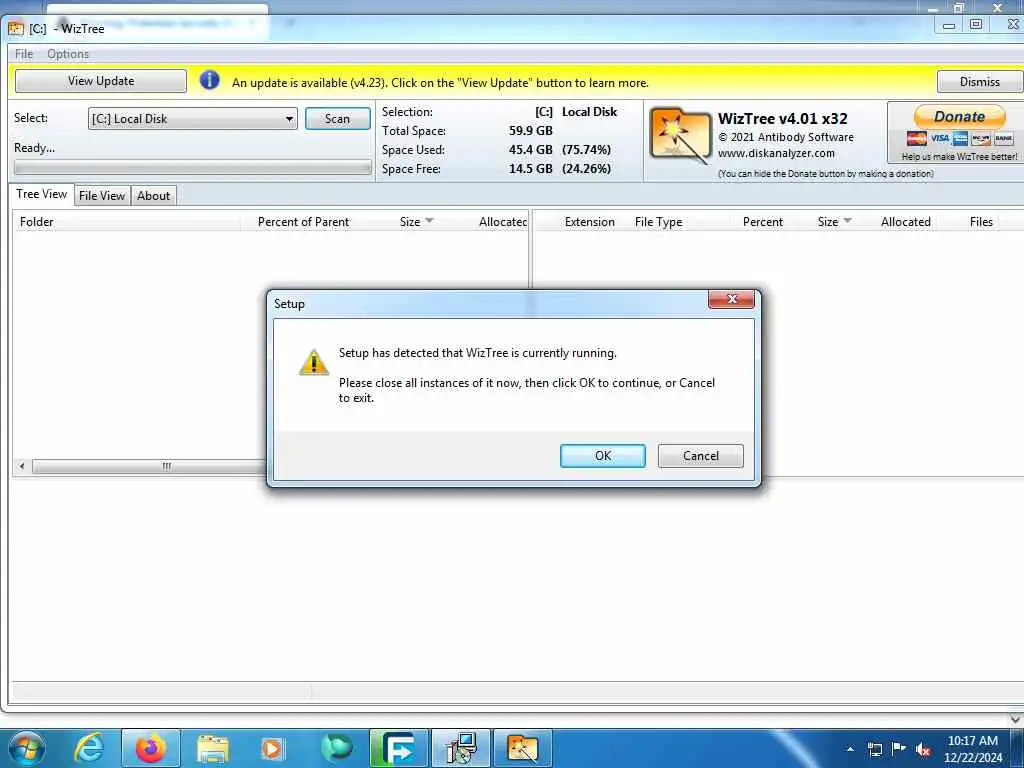Click the Space Used value 45.4 GB
This screenshot has width=1024, height=768.
530,150
